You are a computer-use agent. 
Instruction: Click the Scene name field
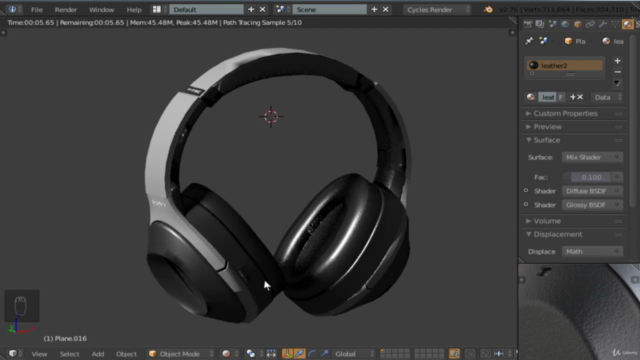coord(330,9)
